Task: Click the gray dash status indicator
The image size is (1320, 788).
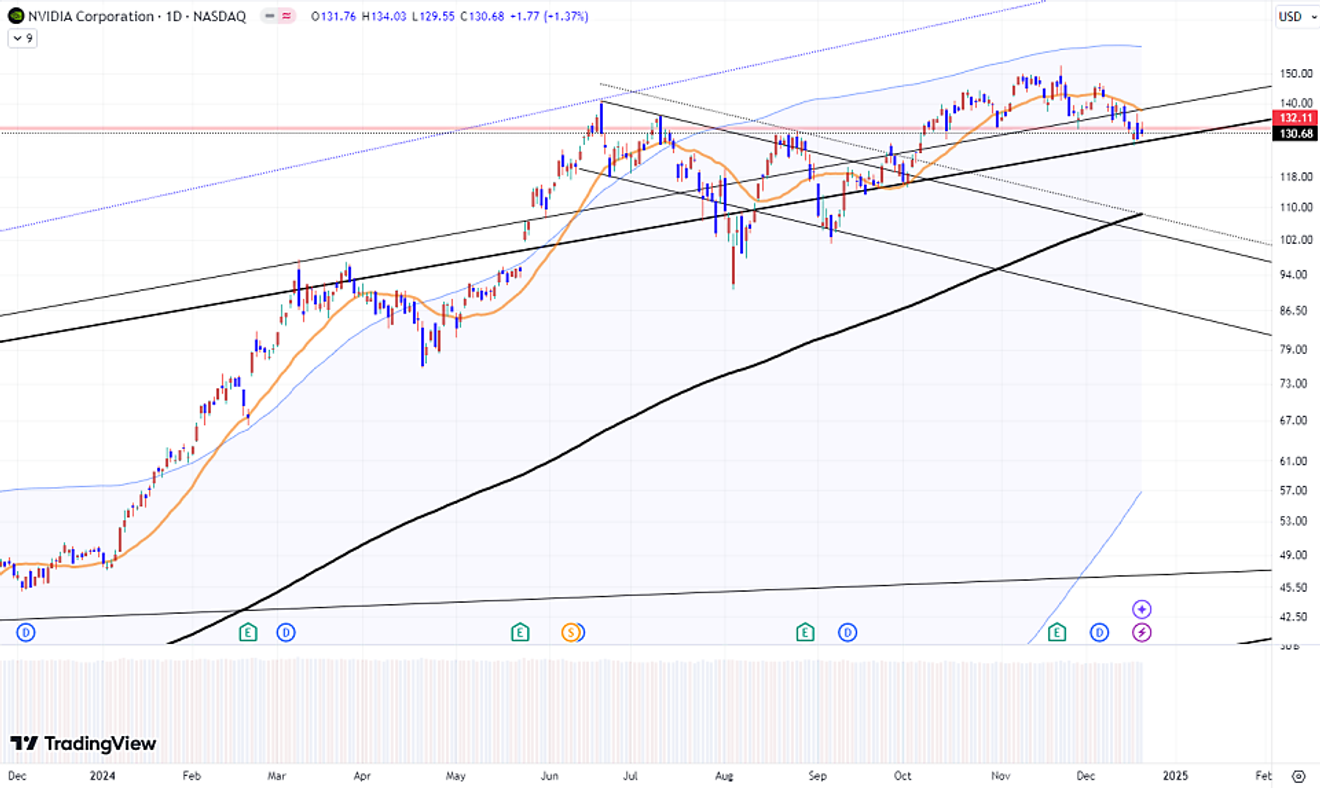Action: coord(271,17)
